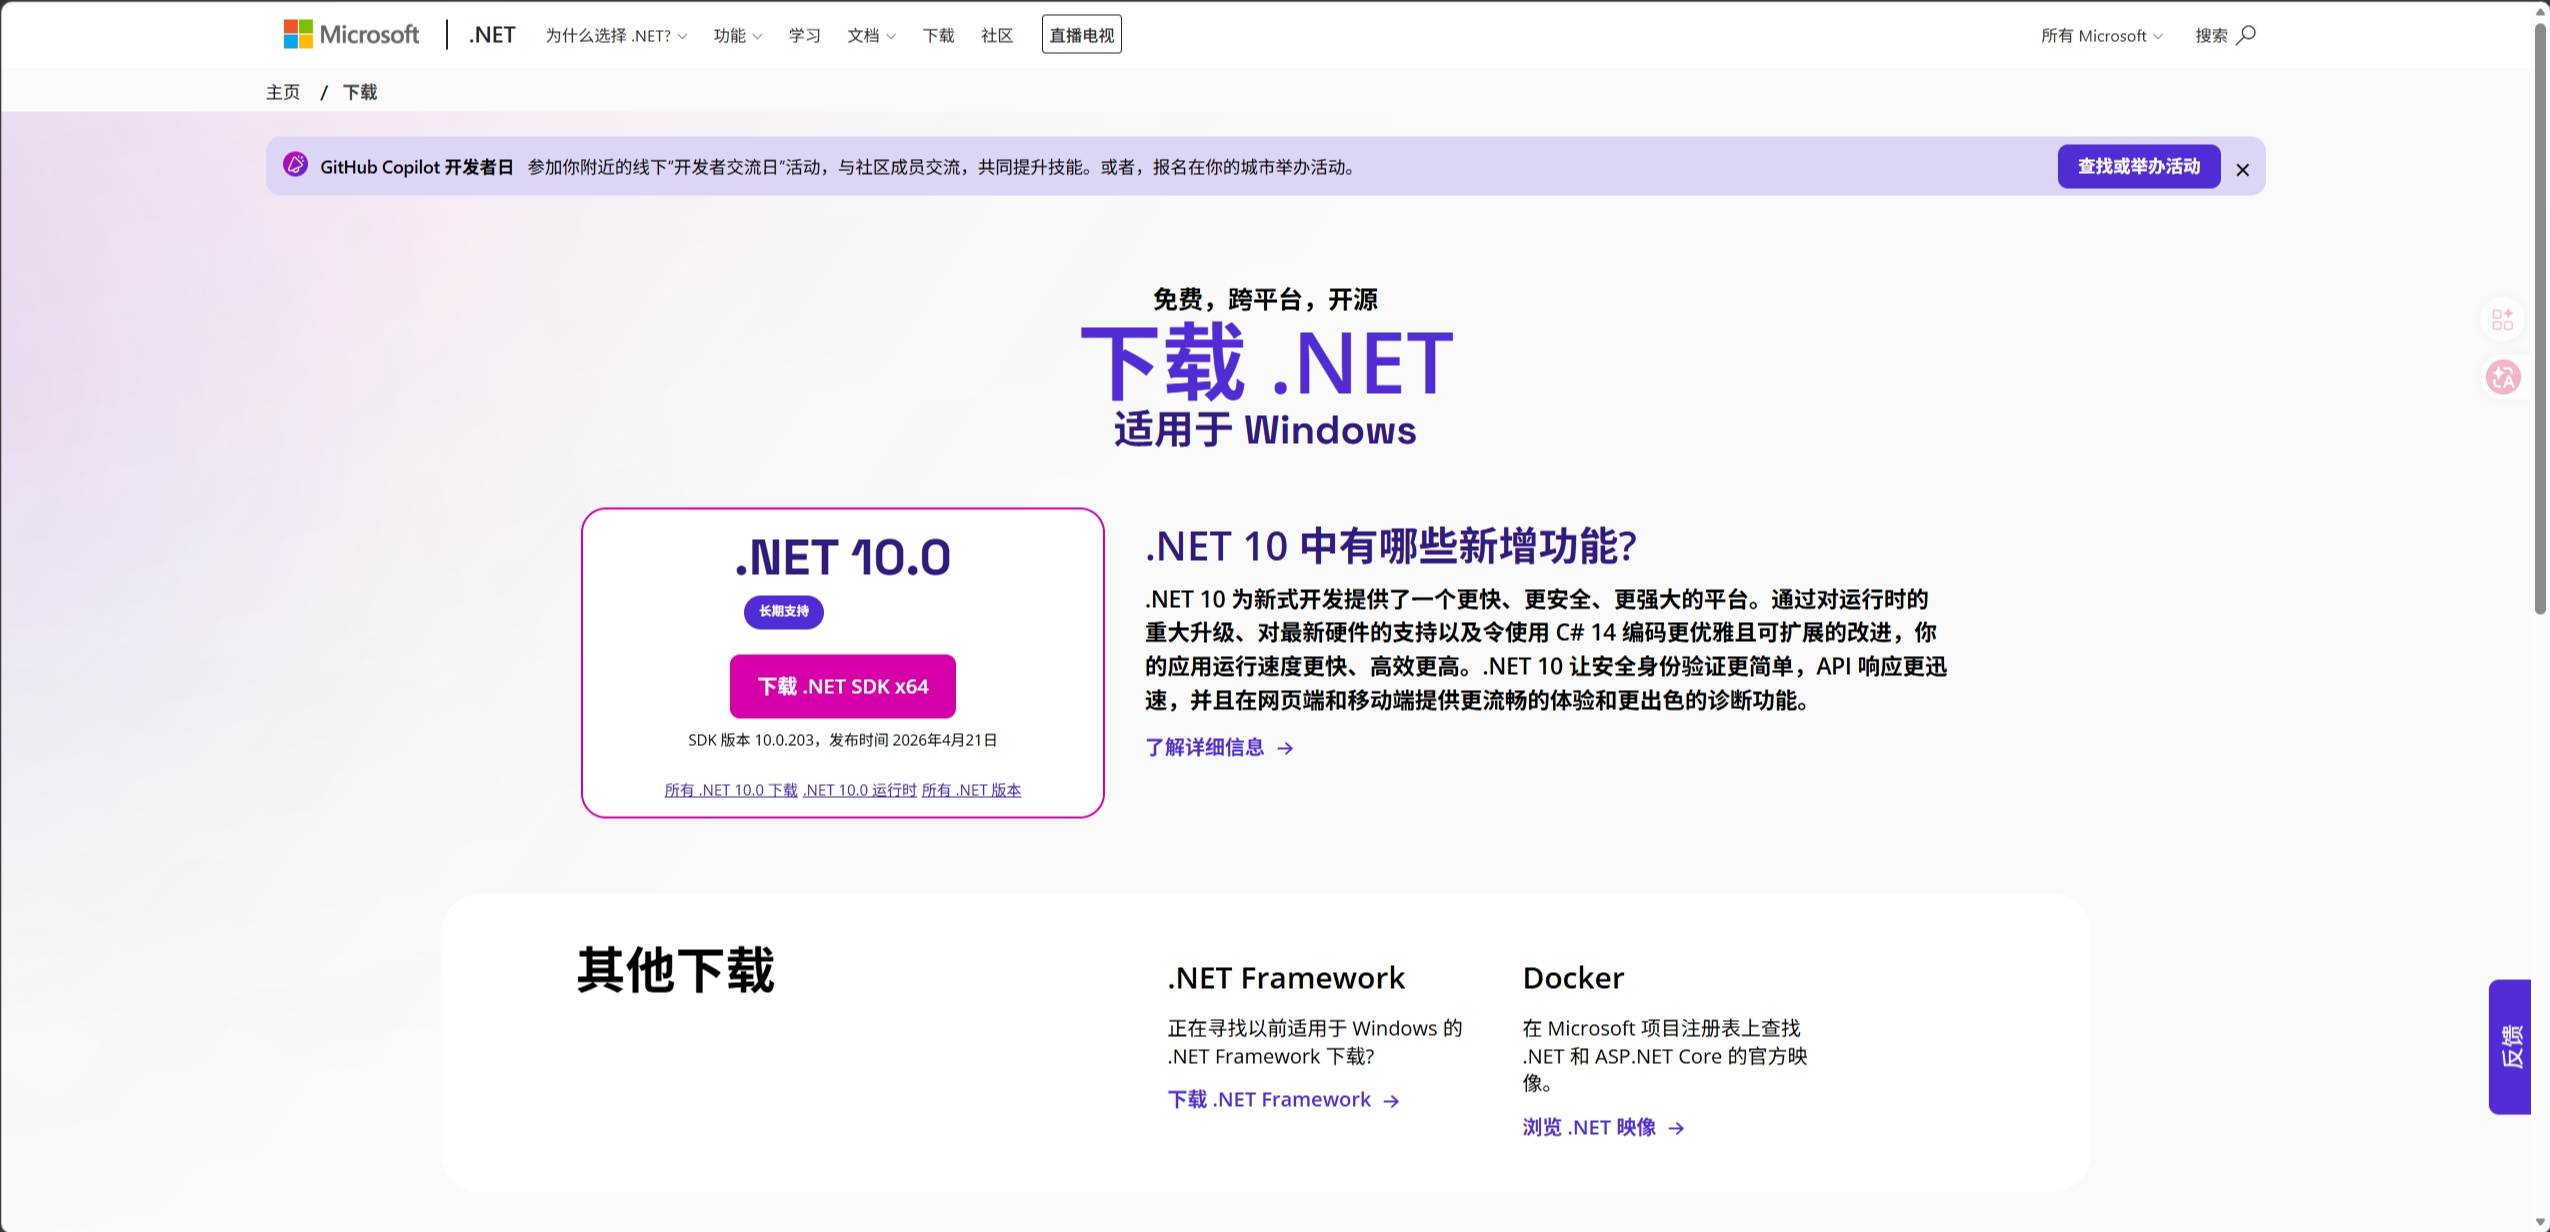Click the search magnifier icon
2550x1232 pixels.
pyautogui.click(x=2246, y=35)
